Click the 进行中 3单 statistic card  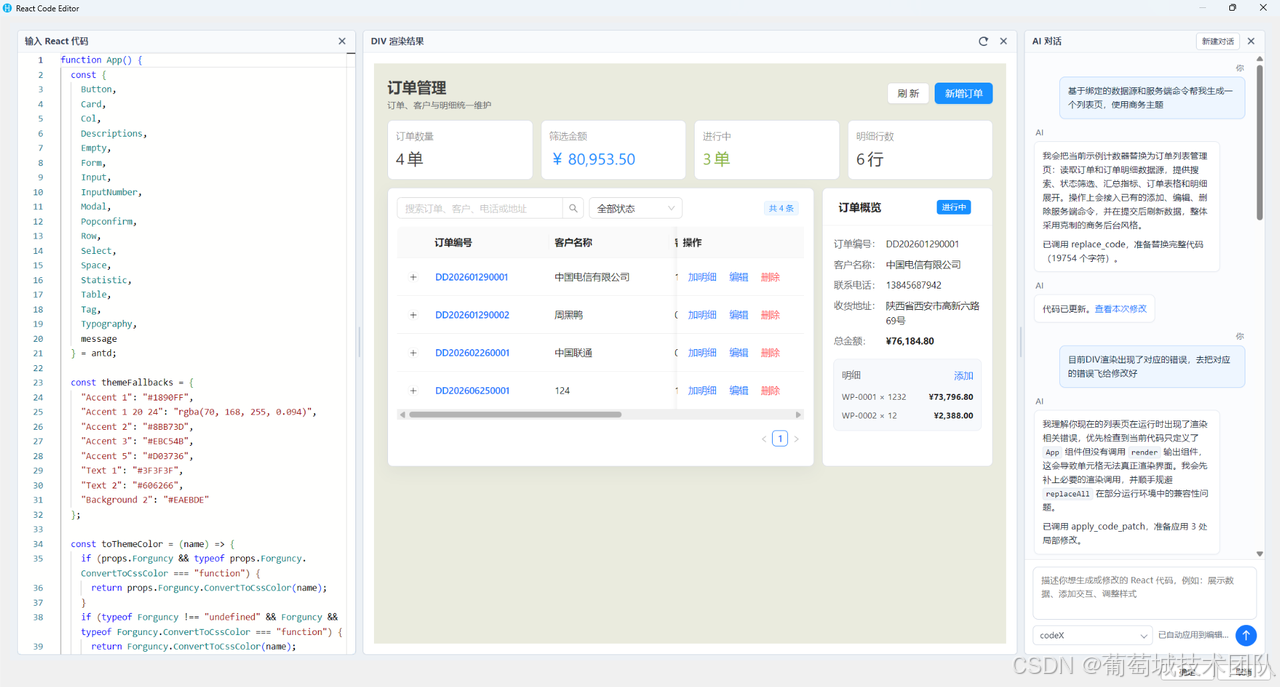767,150
